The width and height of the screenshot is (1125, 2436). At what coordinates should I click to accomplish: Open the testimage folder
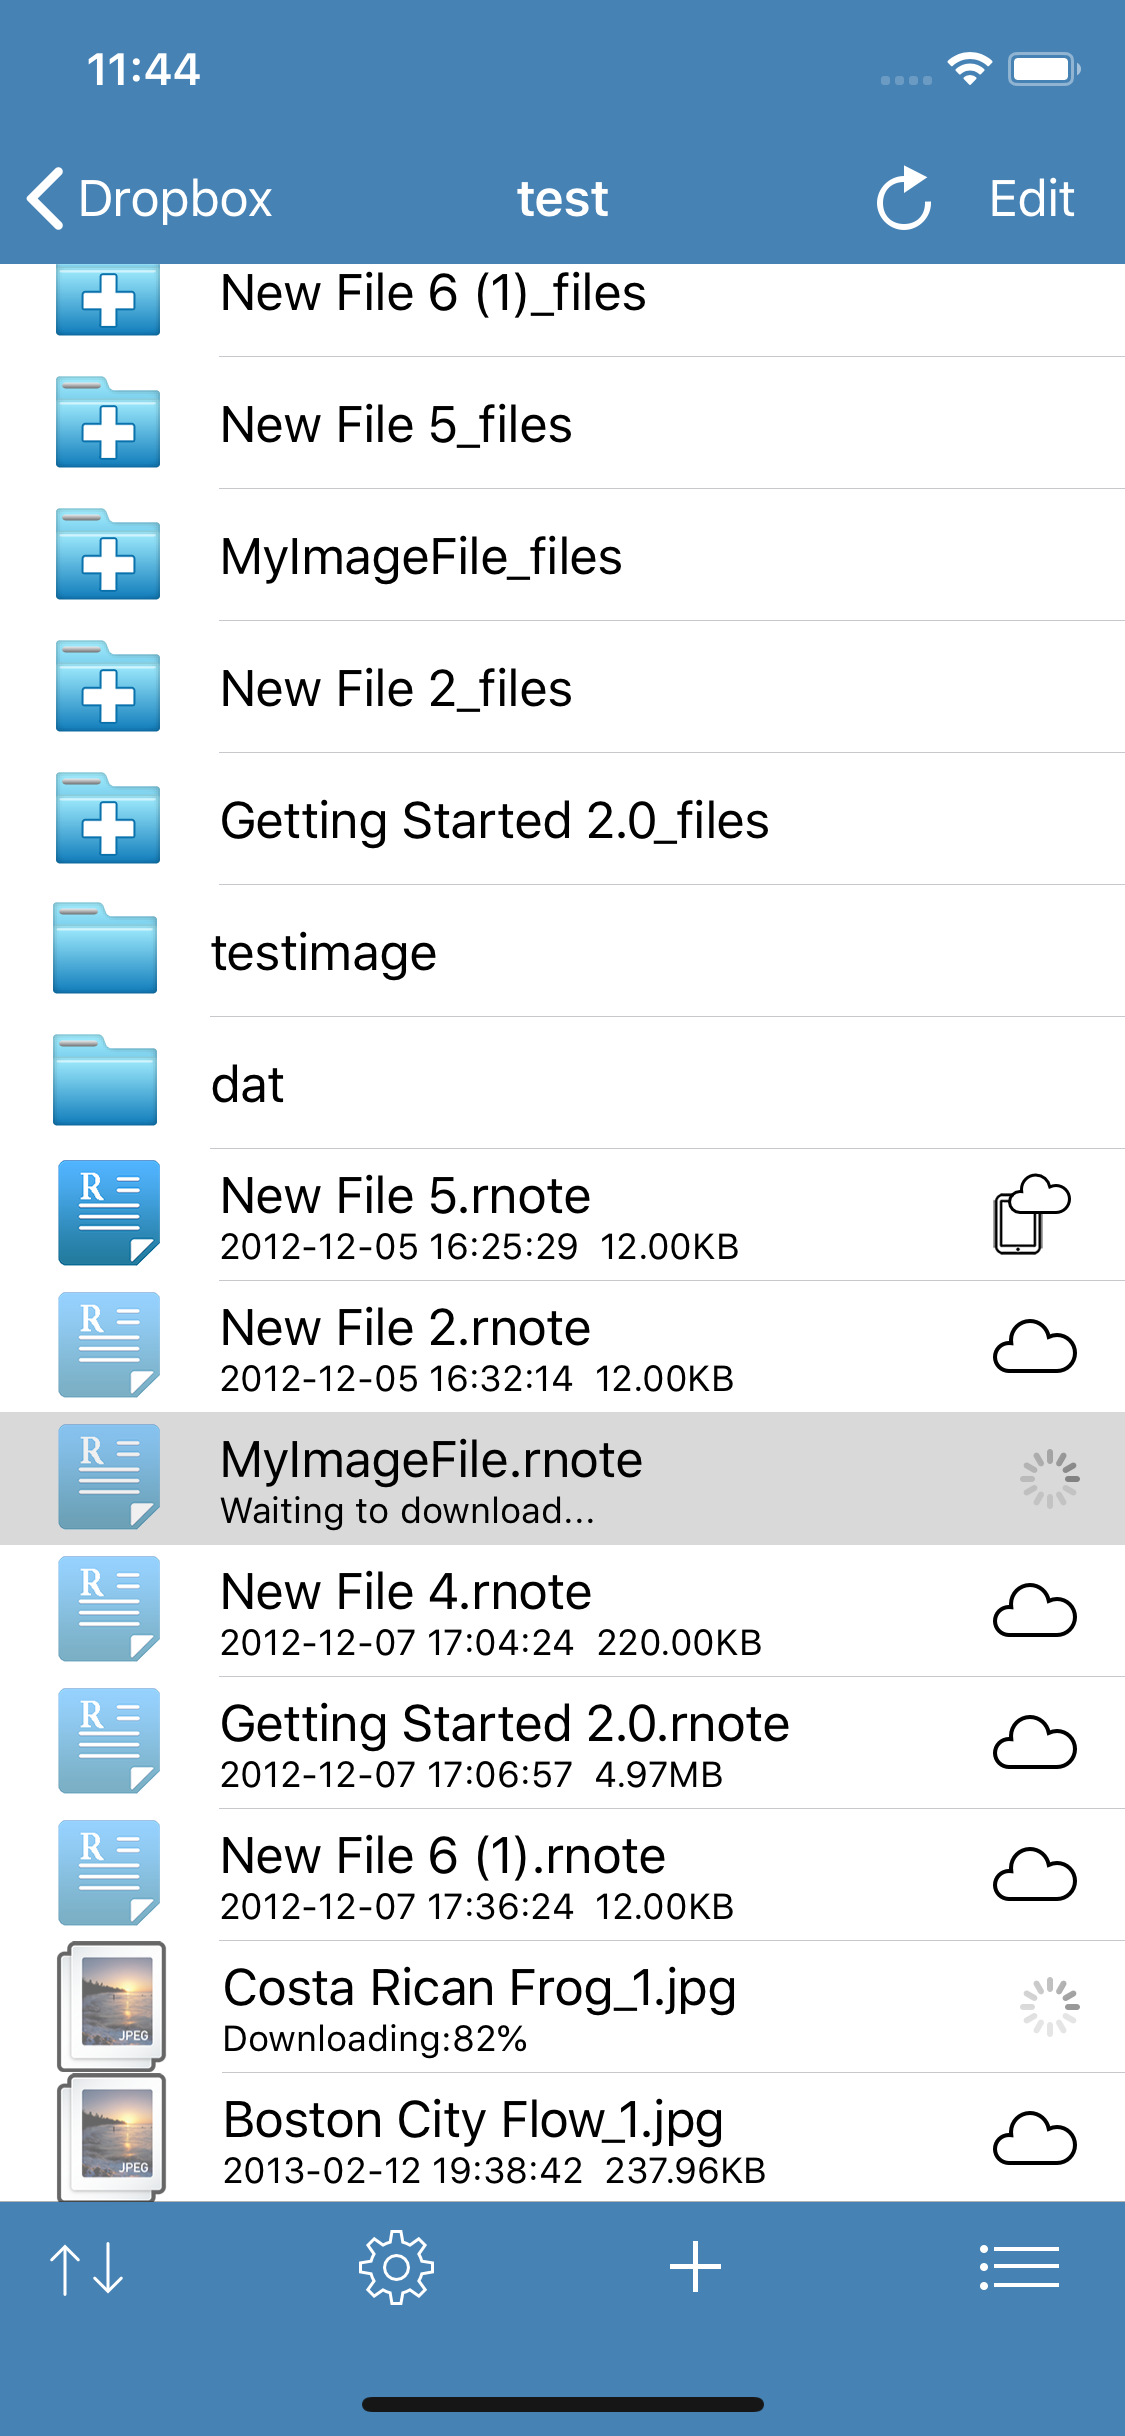324,952
